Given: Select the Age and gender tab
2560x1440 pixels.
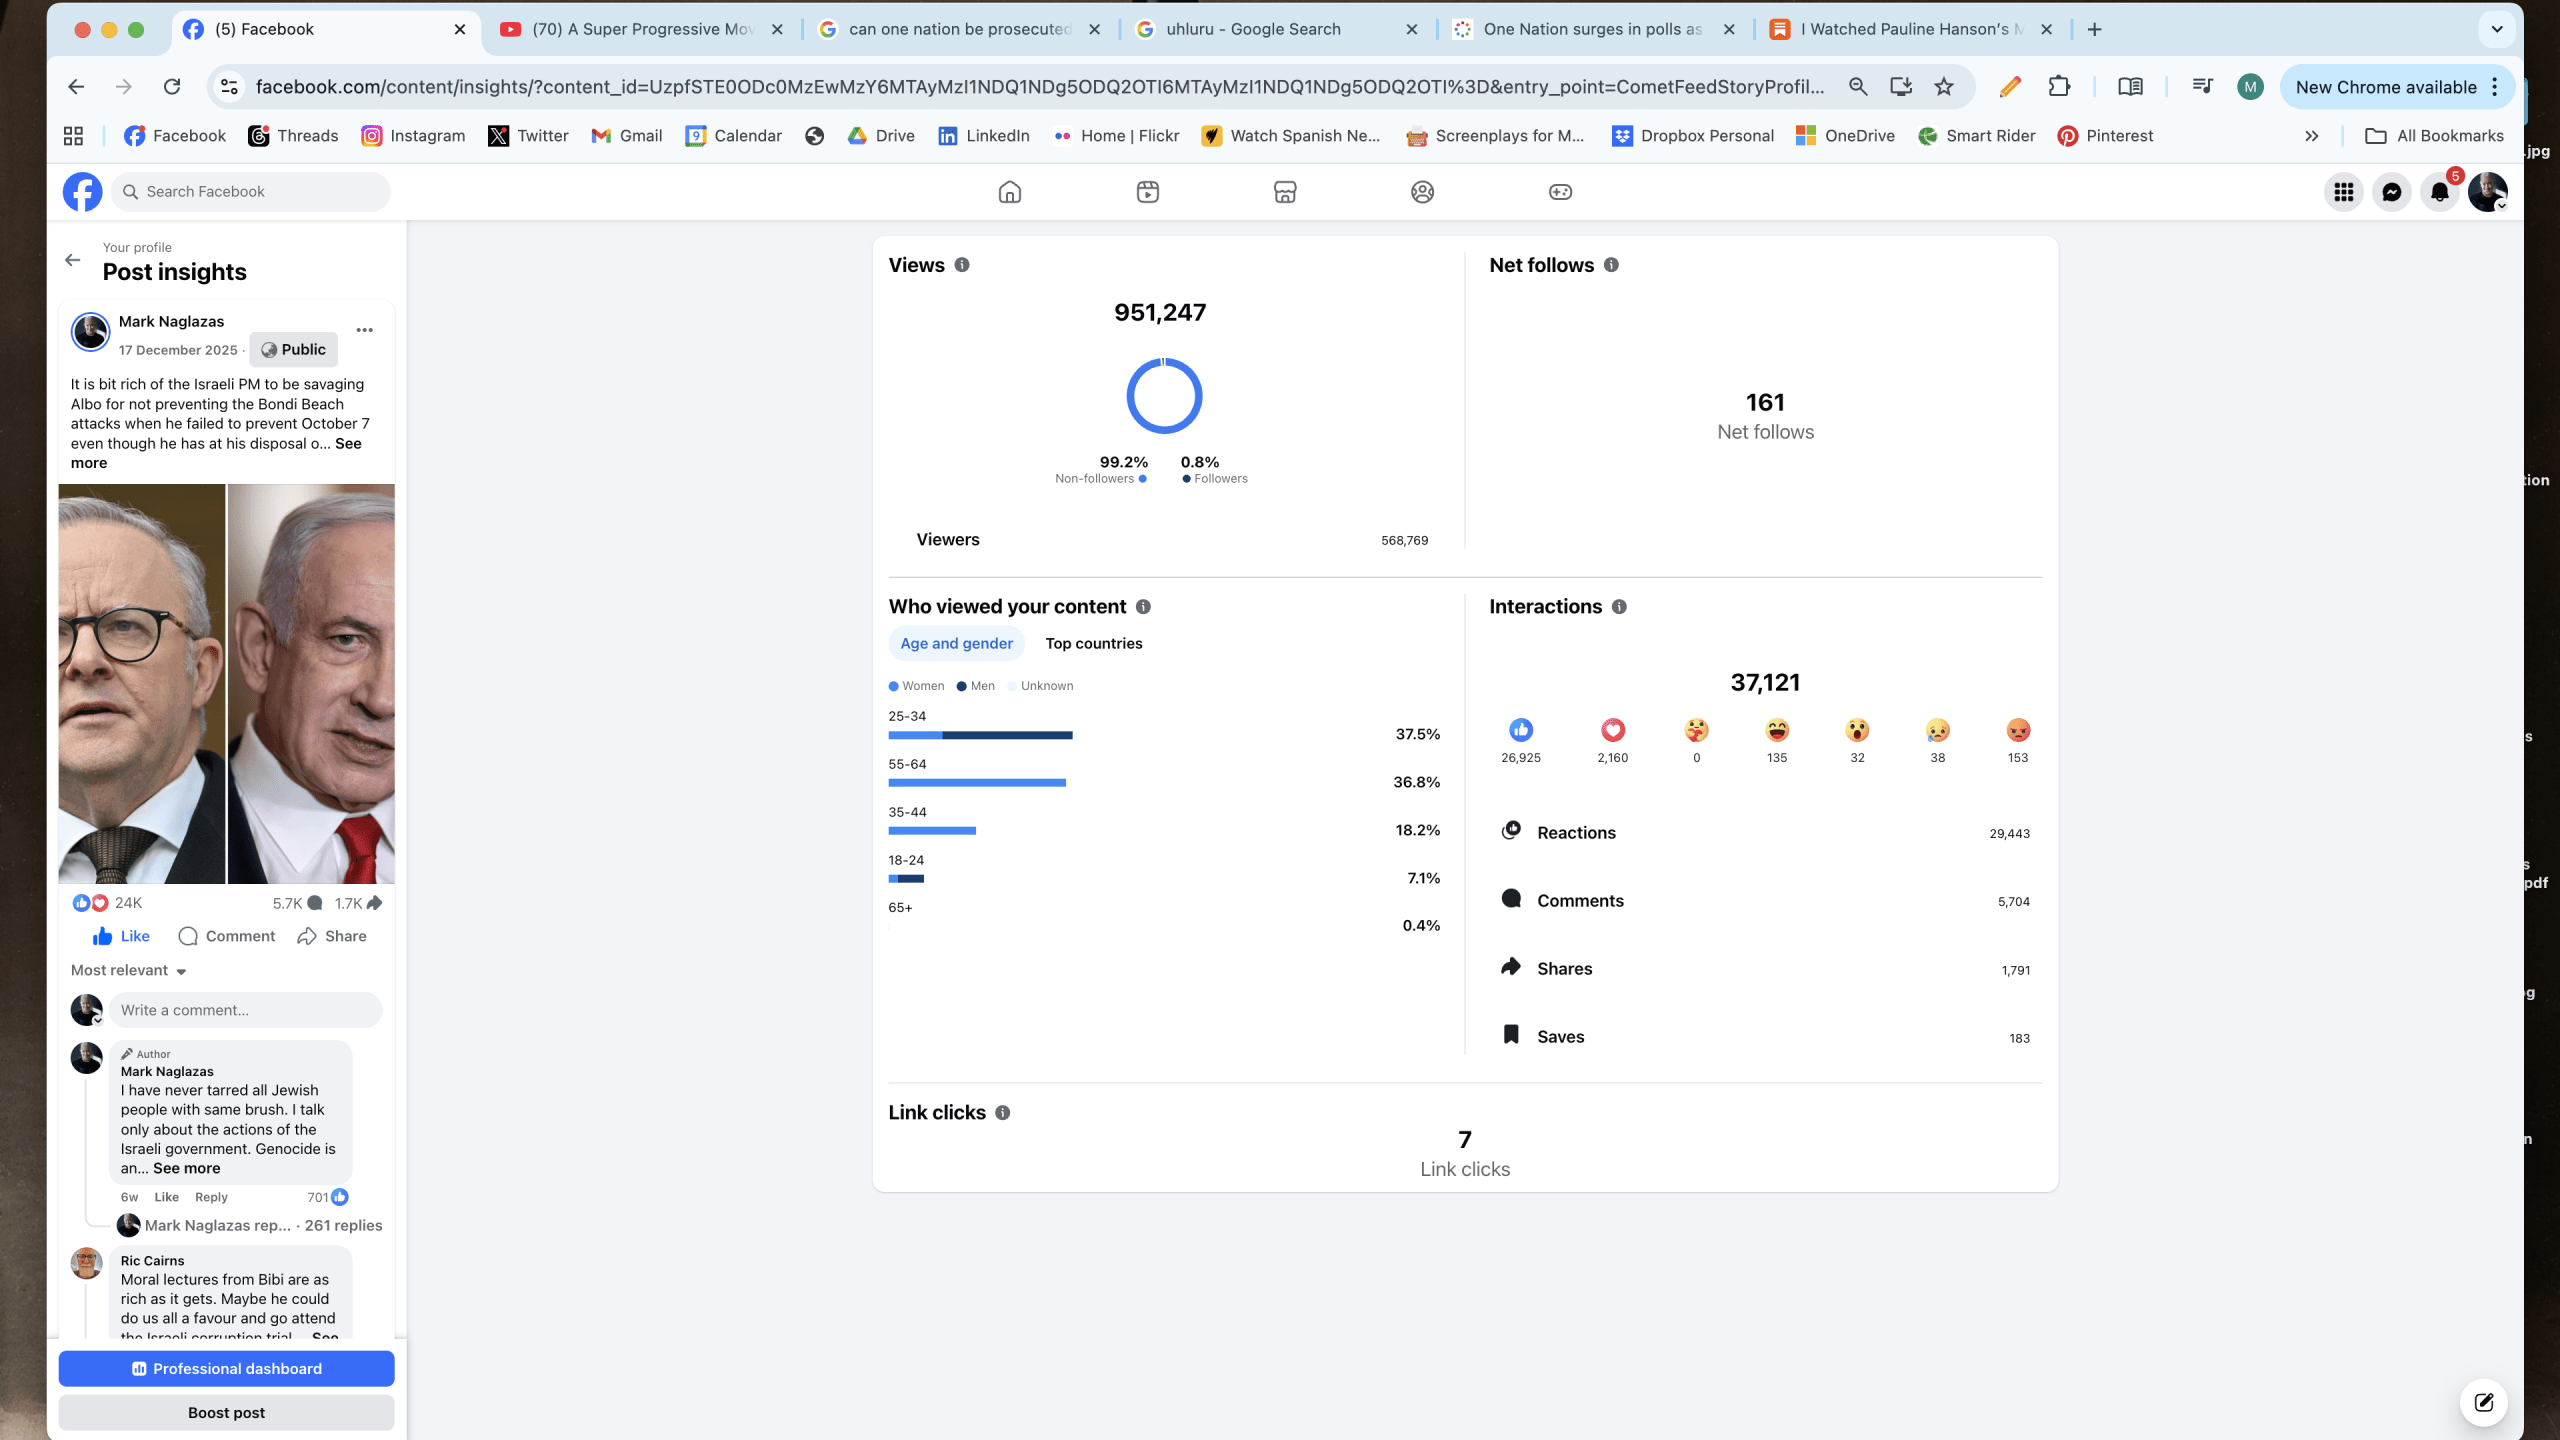Looking at the screenshot, I should tap(956, 643).
